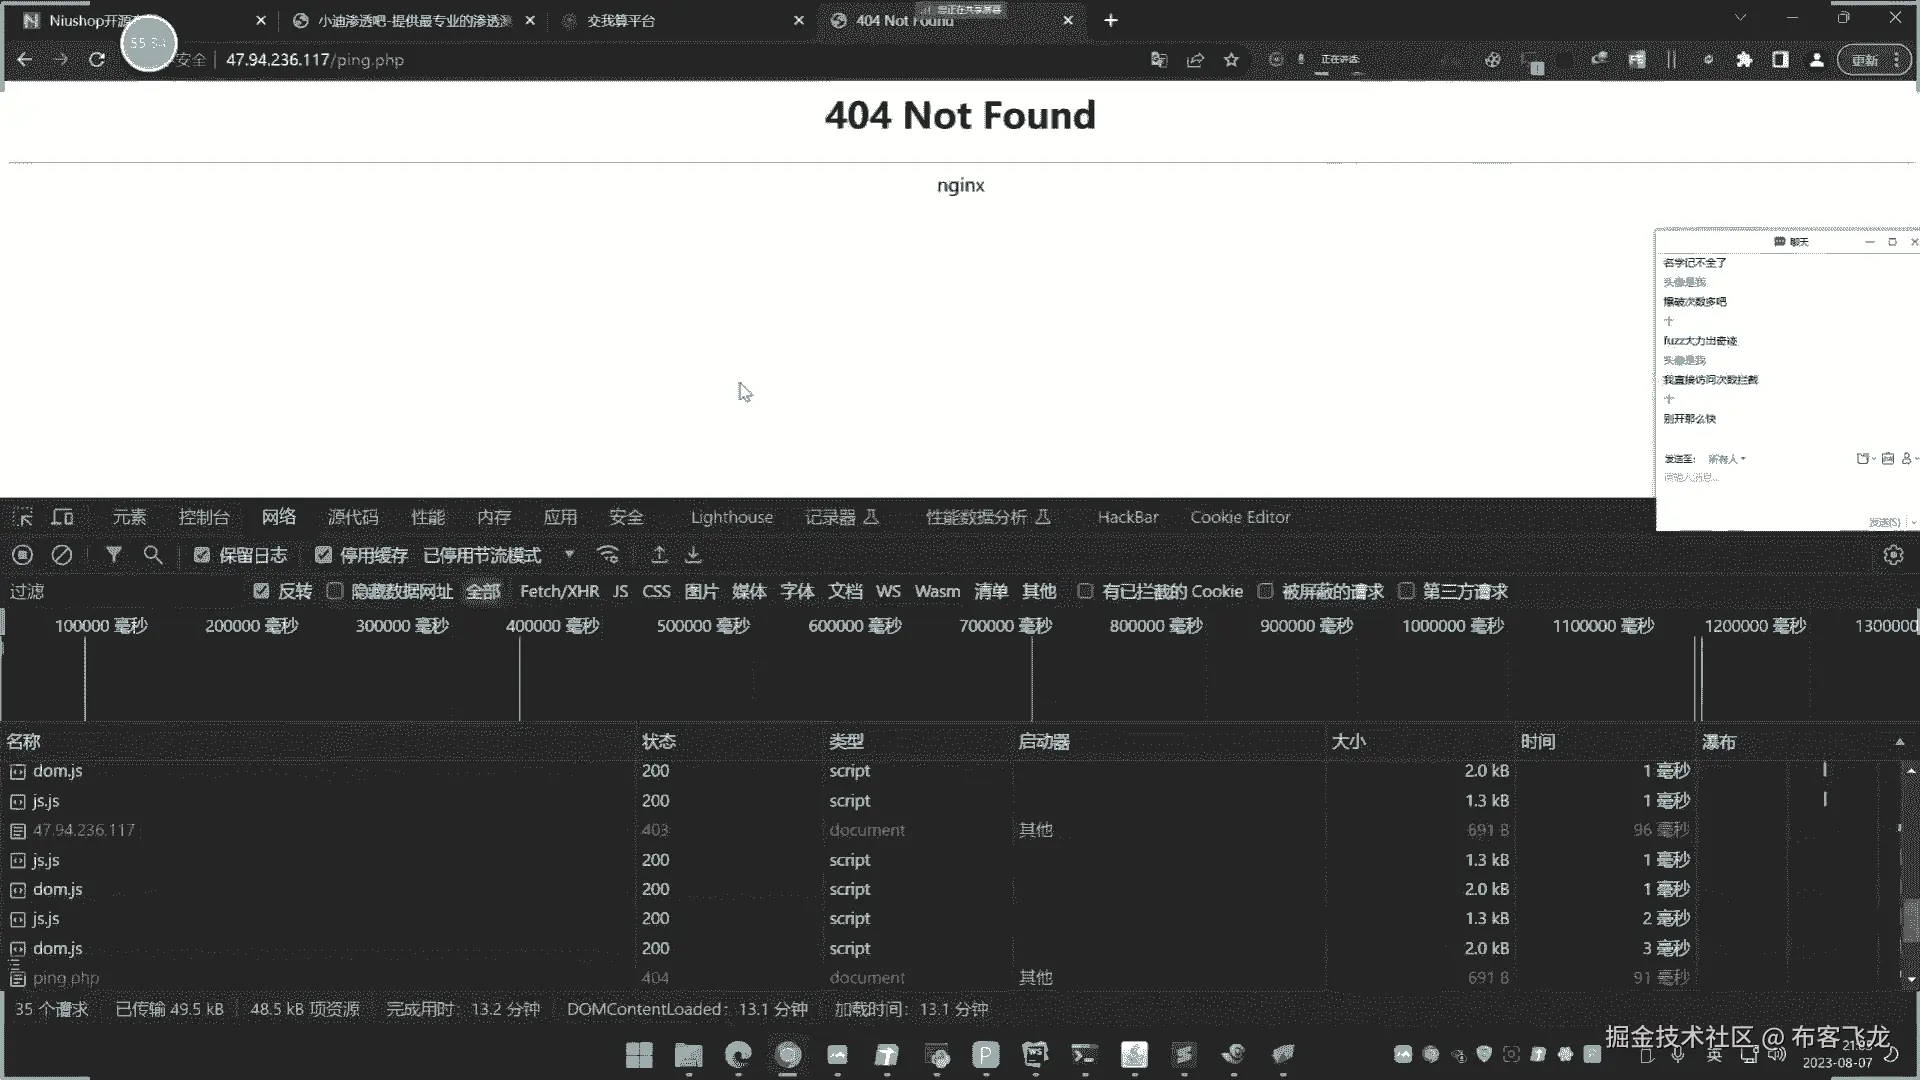This screenshot has height=1080, width=1920.
Task: Clear the network log
Action: [x=61, y=555]
